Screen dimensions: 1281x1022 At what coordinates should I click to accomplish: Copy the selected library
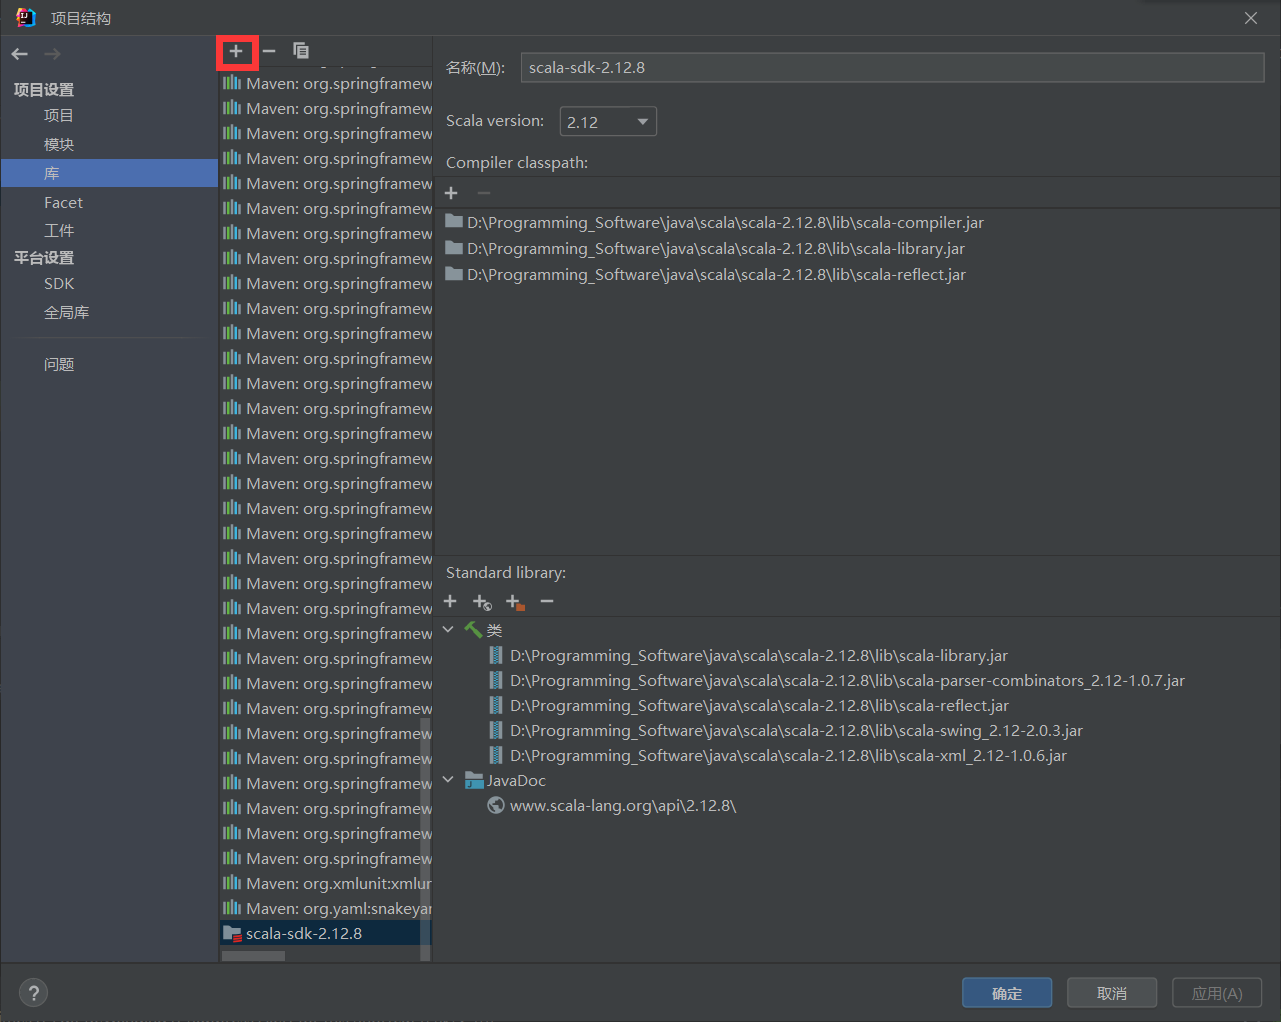(x=301, y=51)
